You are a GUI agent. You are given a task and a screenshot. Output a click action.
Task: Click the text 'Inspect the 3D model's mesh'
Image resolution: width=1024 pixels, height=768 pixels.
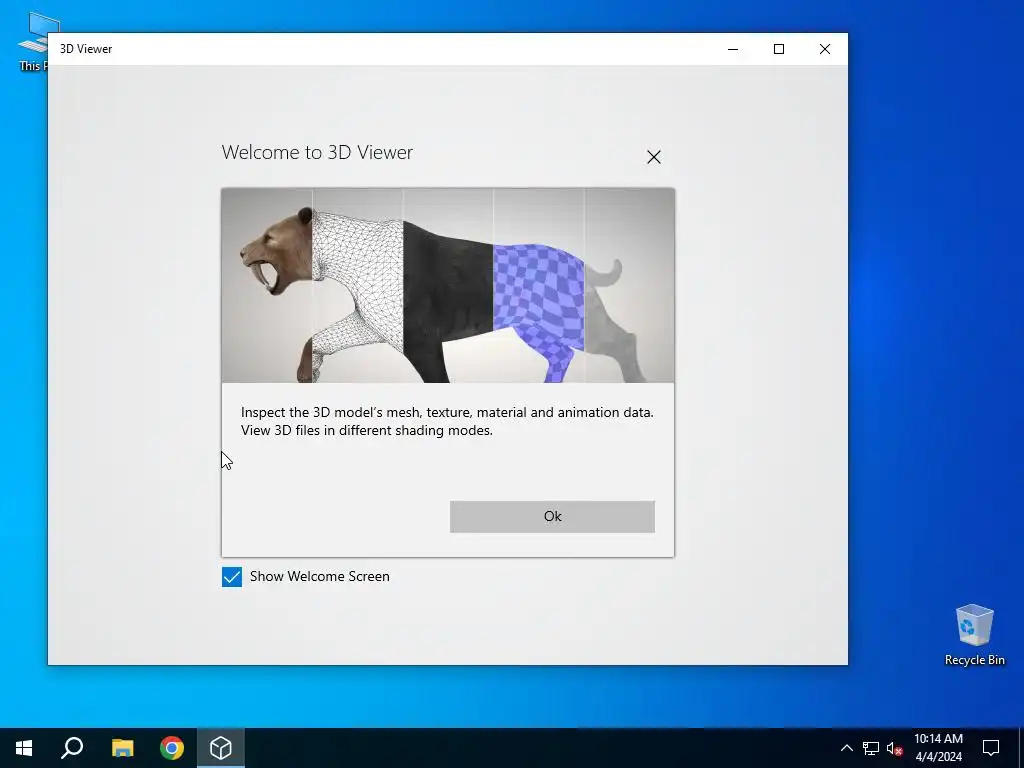pyautogui.click(x=331, y=412)
